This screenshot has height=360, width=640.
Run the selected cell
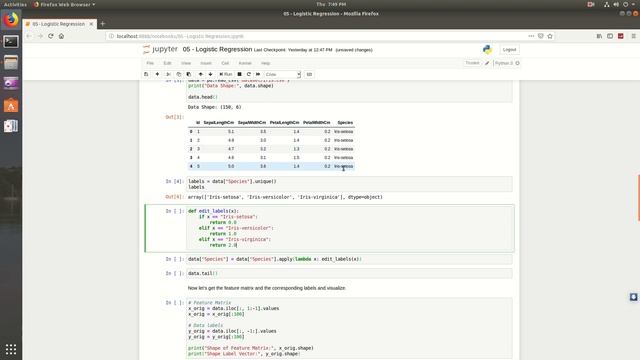click(x=225, y=74)
